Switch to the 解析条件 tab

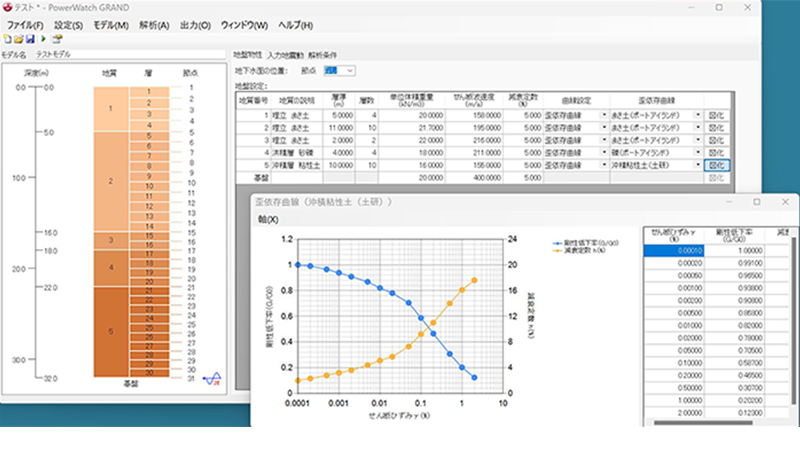pyautogui.click(x=323, y=55)
